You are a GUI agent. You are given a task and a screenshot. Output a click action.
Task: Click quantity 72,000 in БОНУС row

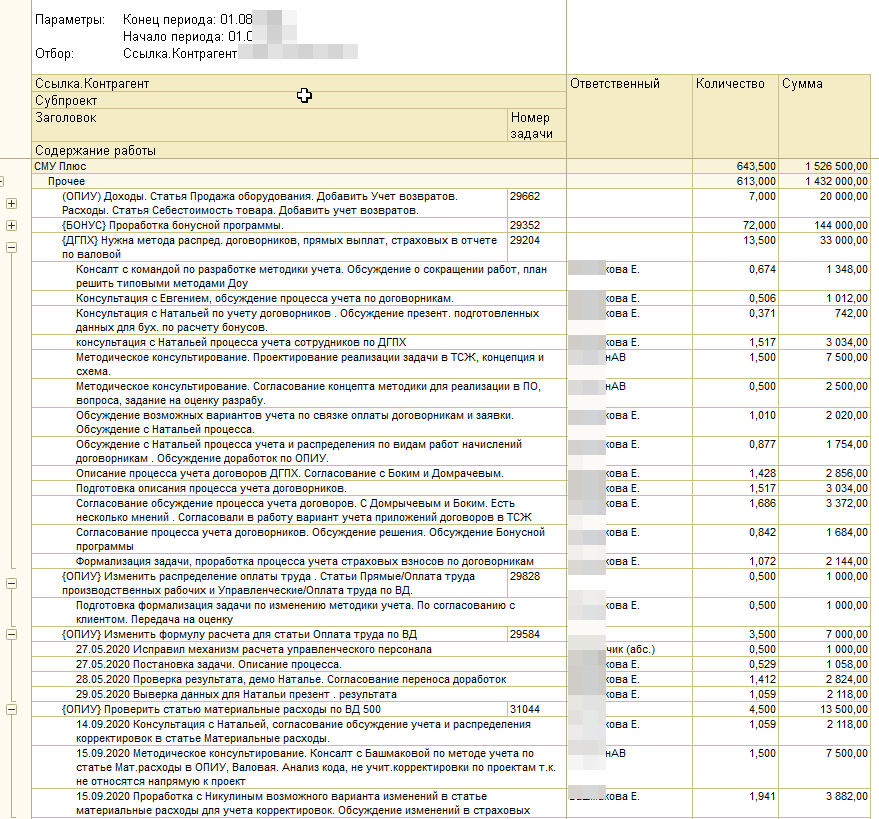759,225
